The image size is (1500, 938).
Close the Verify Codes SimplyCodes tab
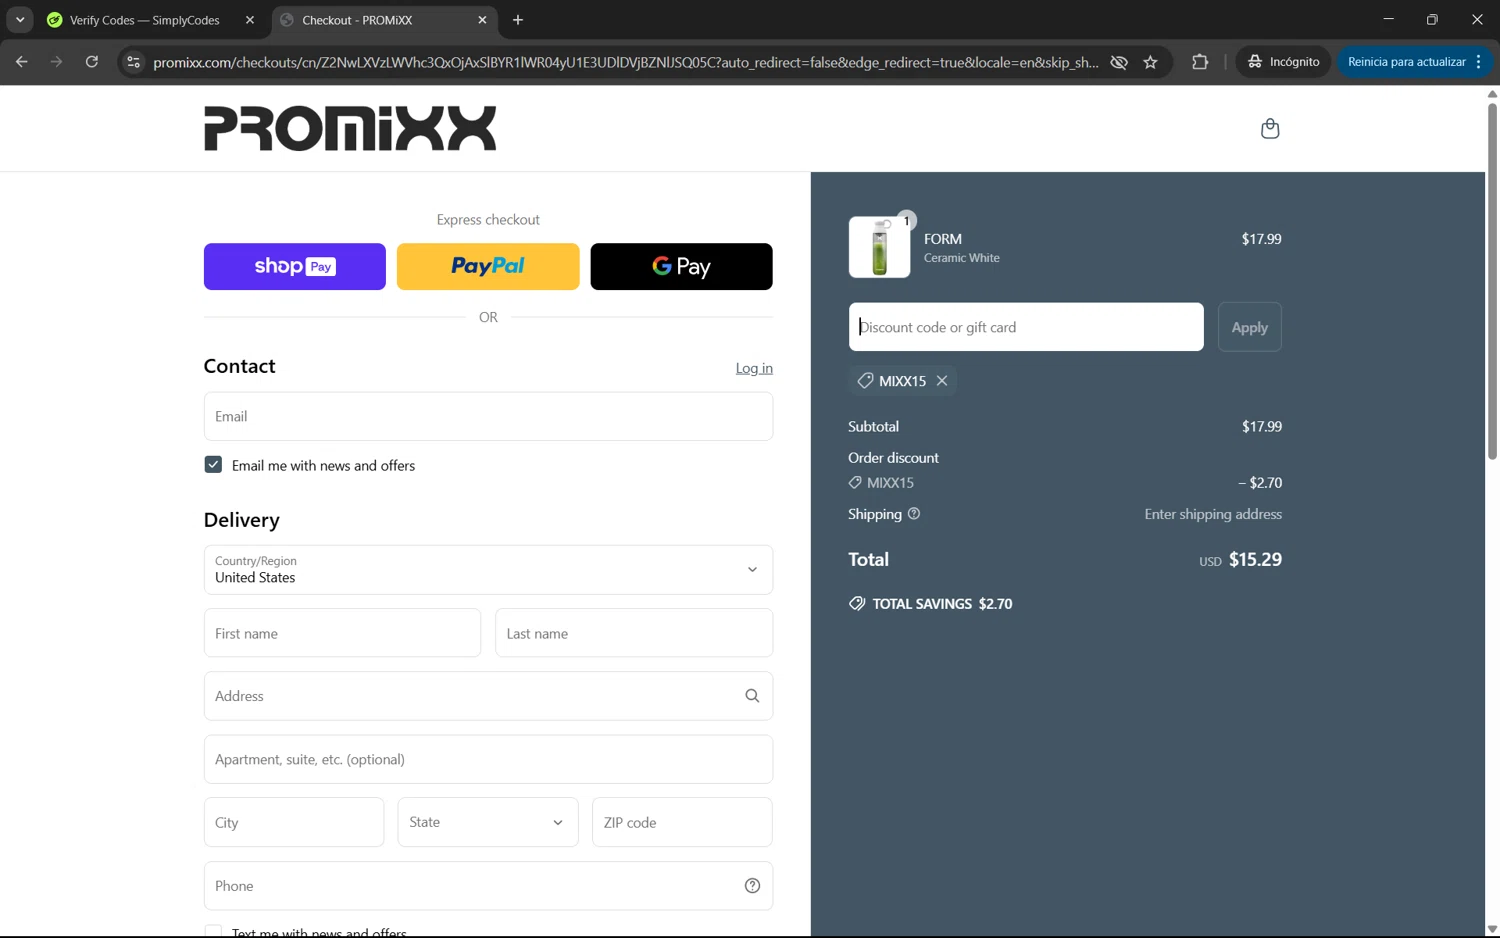250,20
